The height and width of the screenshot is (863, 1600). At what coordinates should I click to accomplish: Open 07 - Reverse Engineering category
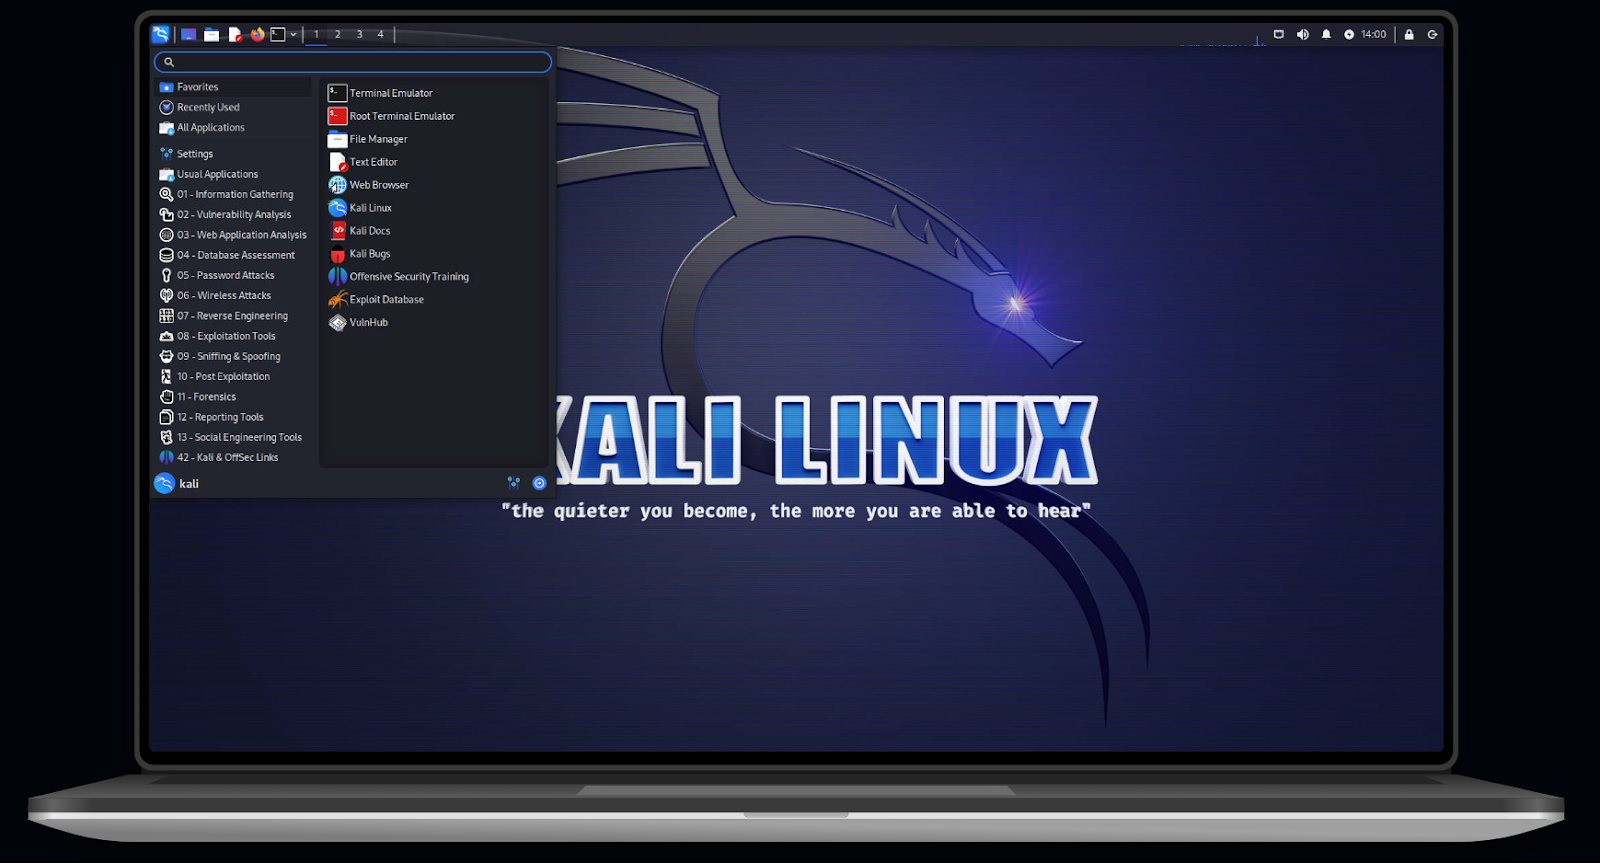pos(234,316)
